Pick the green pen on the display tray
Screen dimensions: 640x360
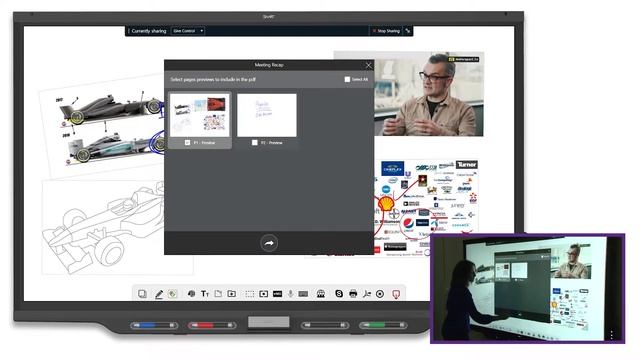tap(383, 325)
